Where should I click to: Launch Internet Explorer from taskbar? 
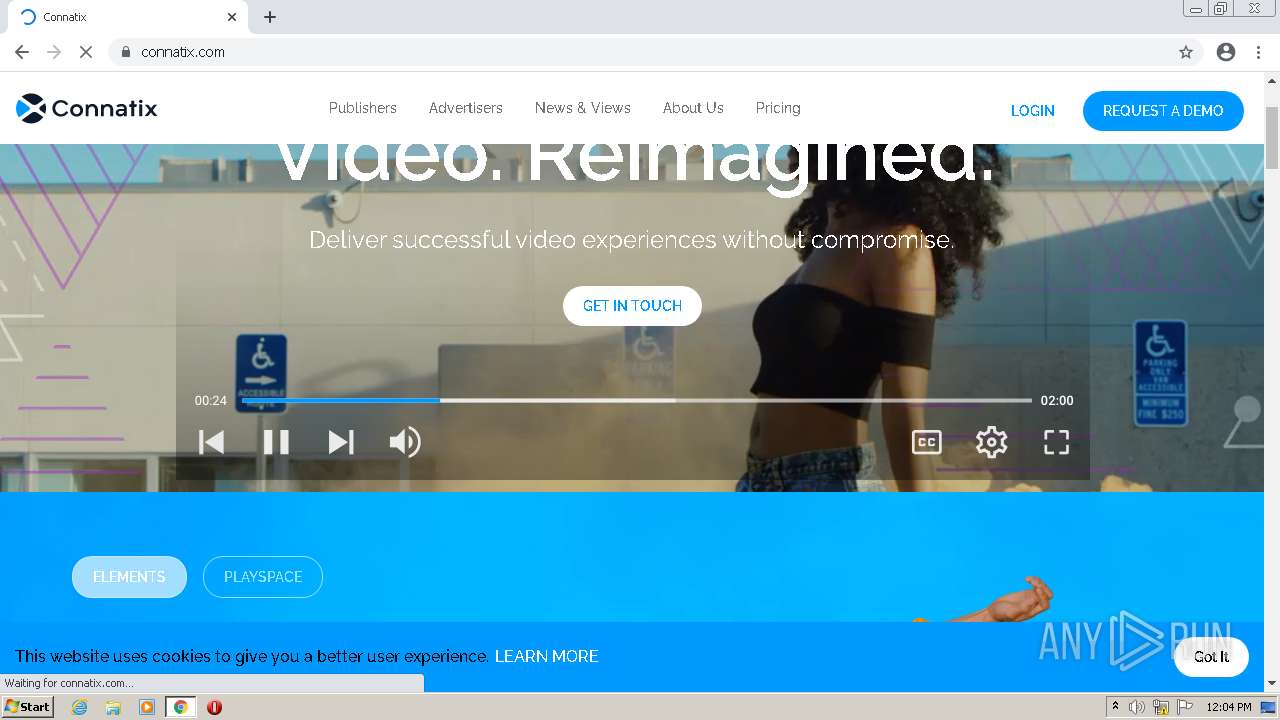click(80, 707)
